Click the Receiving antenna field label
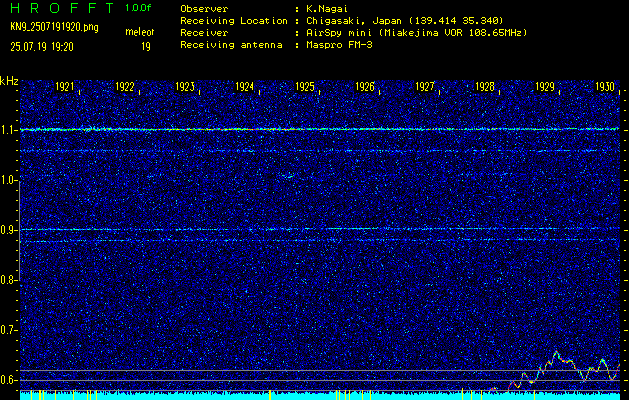Screen dimensions: 629x400 pyautogui.click(x=231, y=45)
